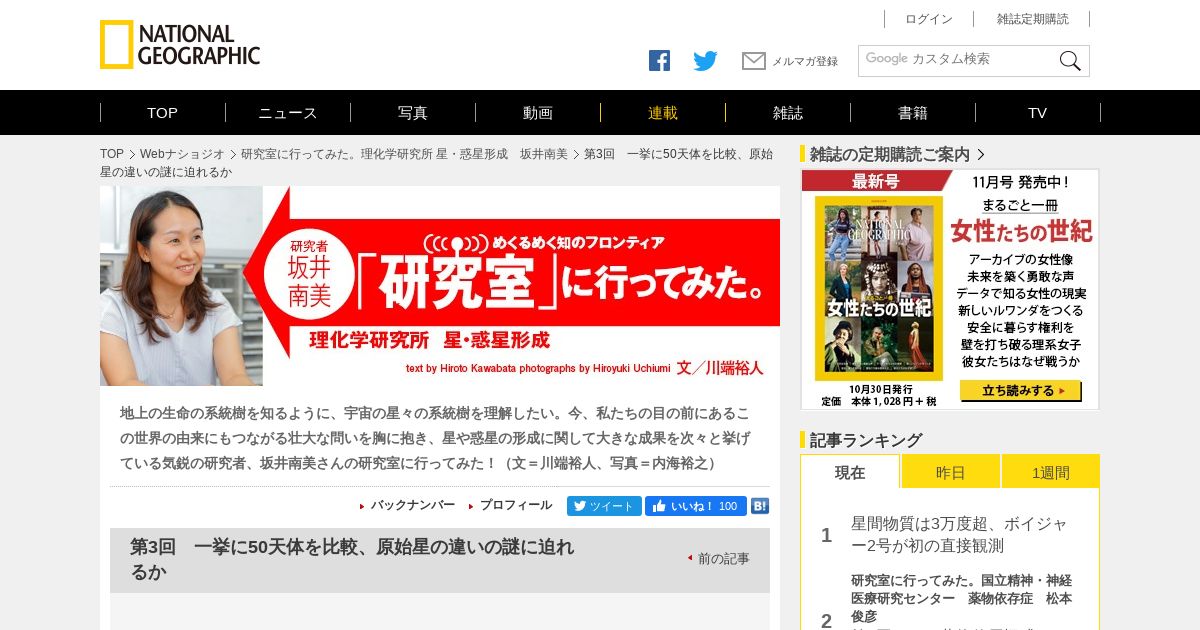
Task: Click the Hatena bookmark B! icon
Action: pyautogui.click(x=760, y=506)
